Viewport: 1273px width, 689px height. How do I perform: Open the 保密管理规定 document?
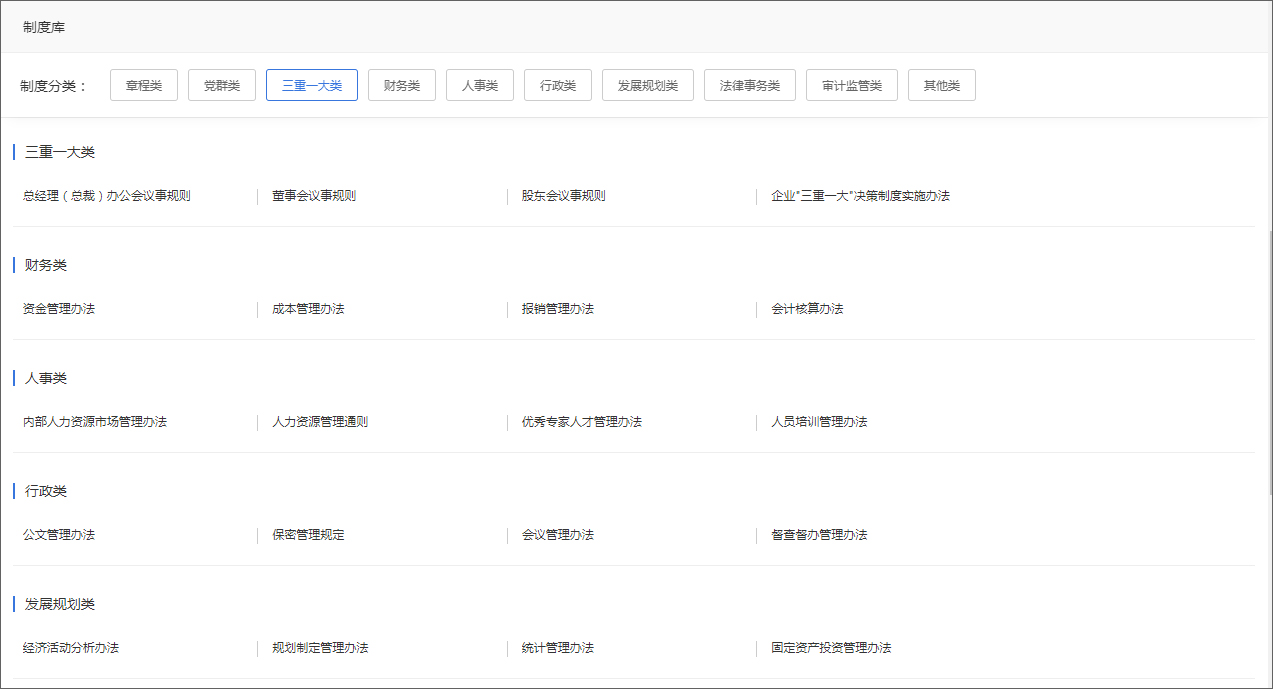coord(306,535)
